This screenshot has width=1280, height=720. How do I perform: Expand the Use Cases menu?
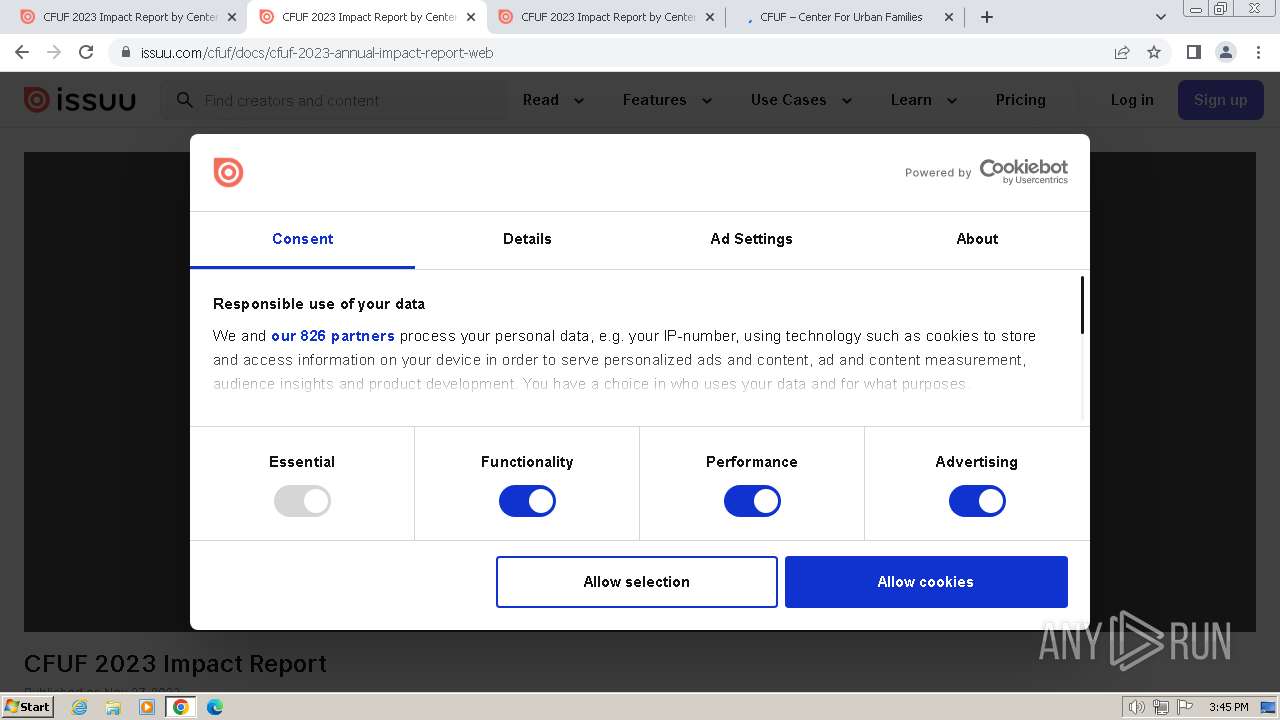pyautogui.click(x=801, y=100)
